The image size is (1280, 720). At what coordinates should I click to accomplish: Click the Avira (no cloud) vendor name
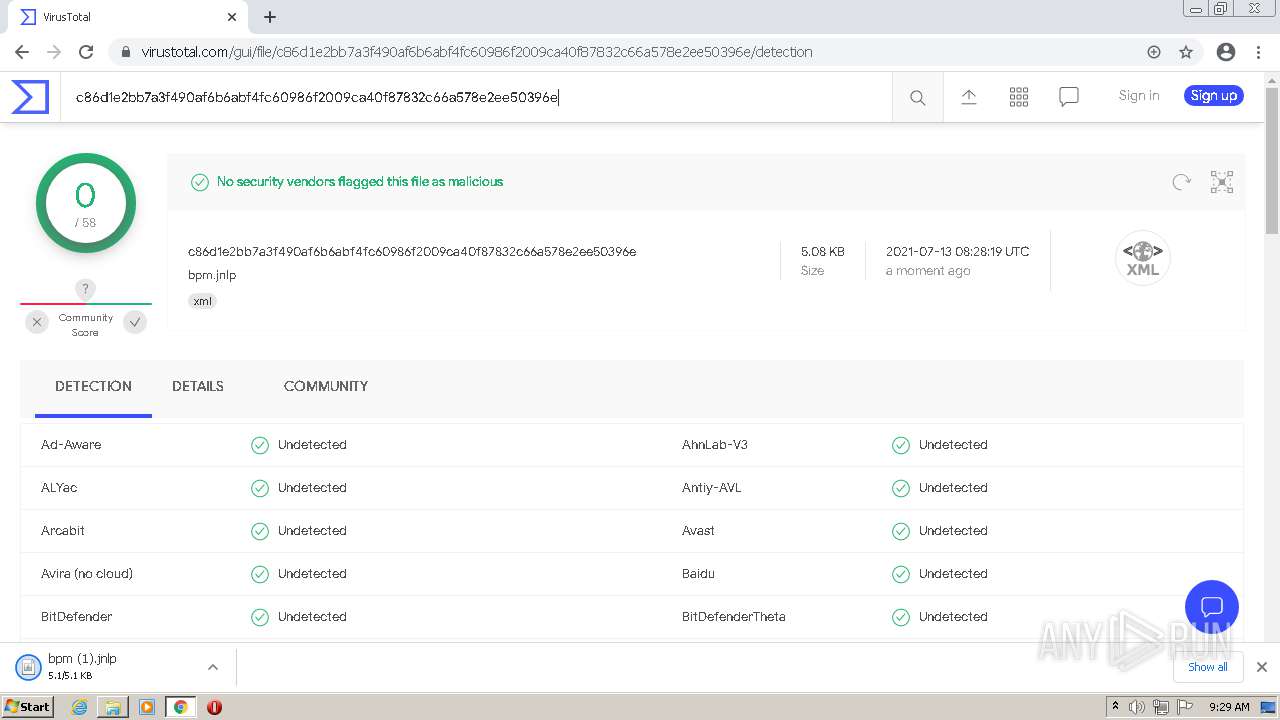click(x=87, y=574)
